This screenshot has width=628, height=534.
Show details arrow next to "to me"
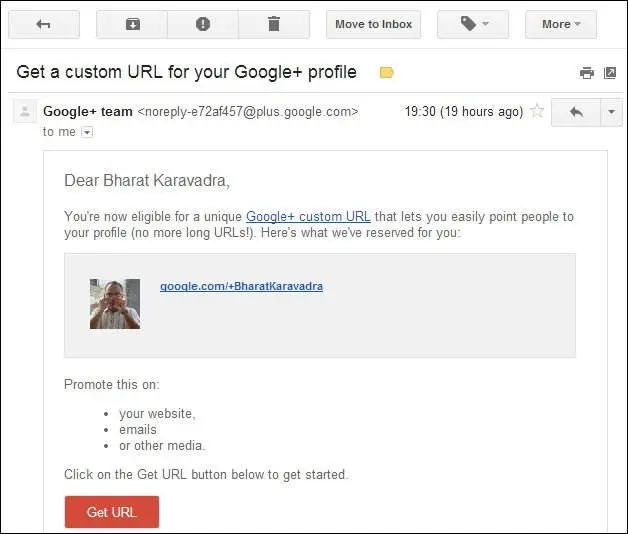[87, 132]
